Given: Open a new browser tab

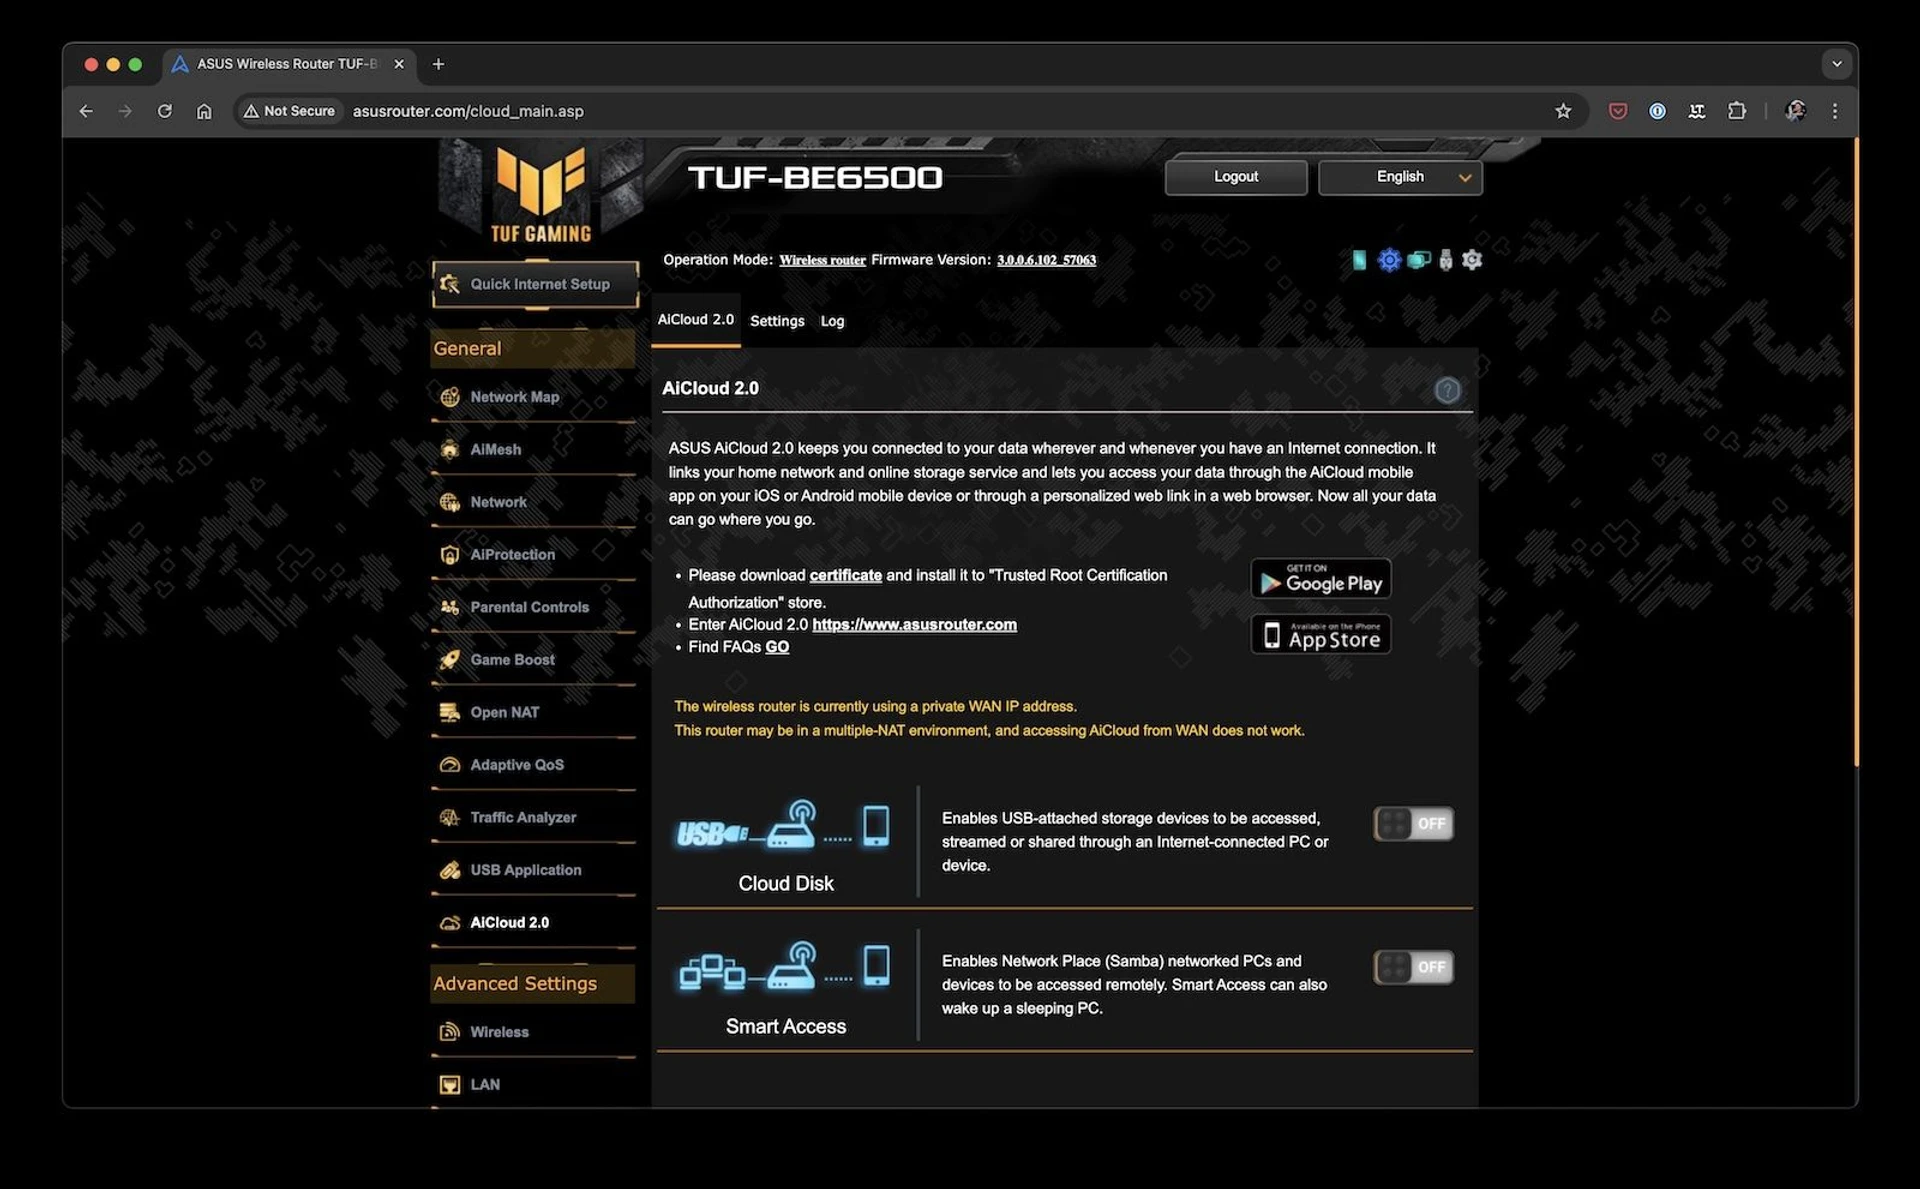Looking at the screenshot, I should point(438,64).
